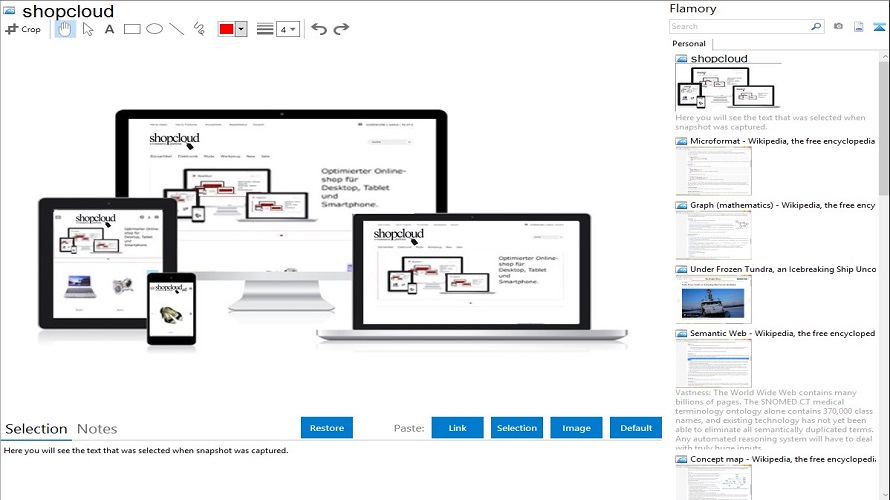
Task: Switch to the Selection tab
Action: pyautogui.click(x=36, y=429)
